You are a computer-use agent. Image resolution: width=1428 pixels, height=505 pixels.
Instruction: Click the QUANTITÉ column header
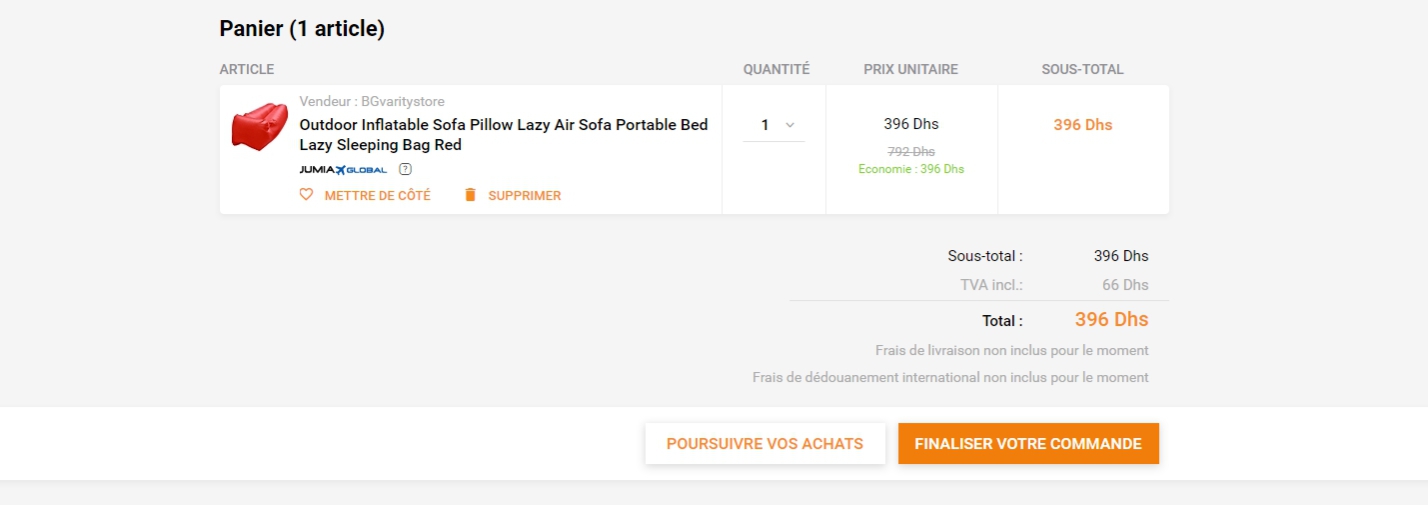(x=776, y=69)
